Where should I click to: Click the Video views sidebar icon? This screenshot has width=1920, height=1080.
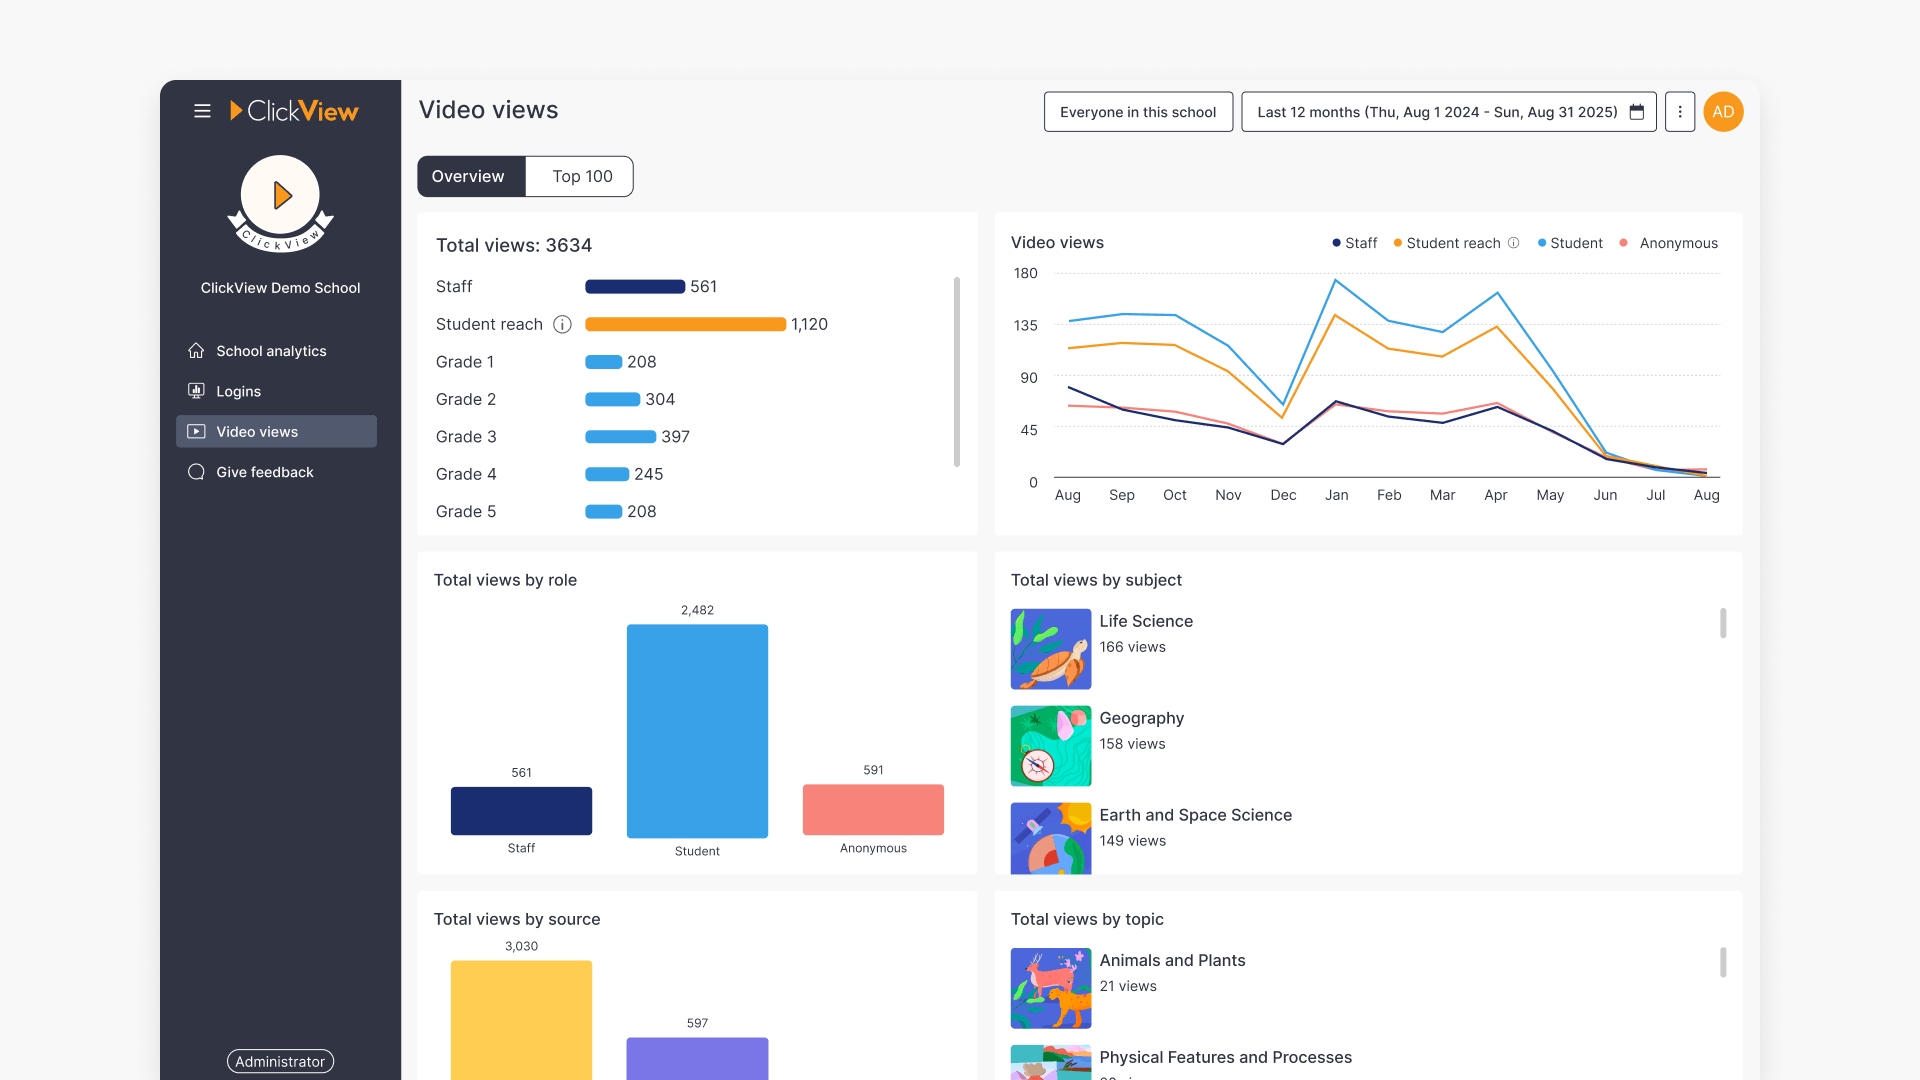pos(196,431)
